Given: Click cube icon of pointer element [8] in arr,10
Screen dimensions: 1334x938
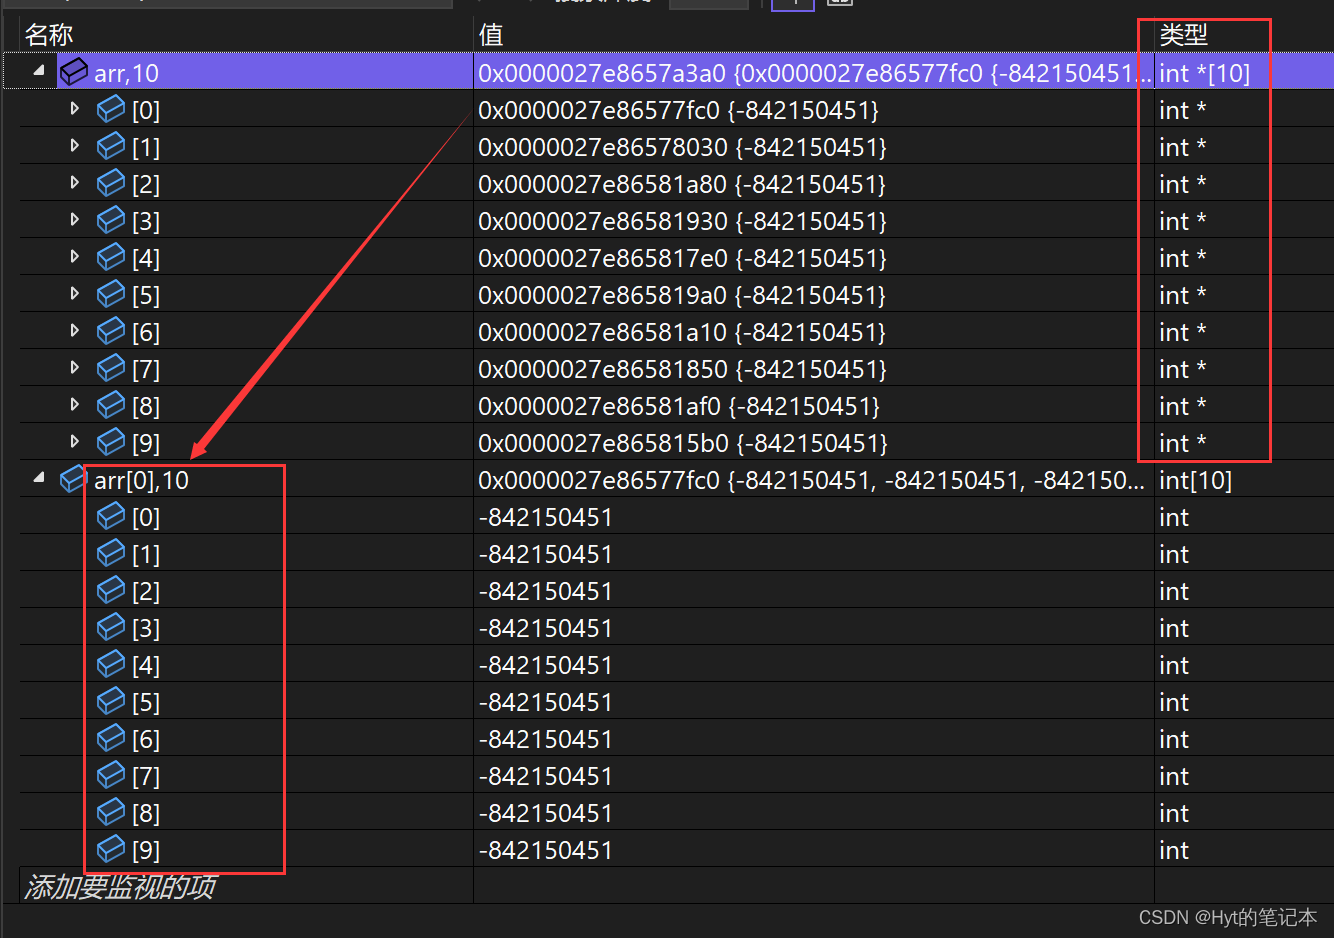Looking at the screenshot, I should coord(111,404).
